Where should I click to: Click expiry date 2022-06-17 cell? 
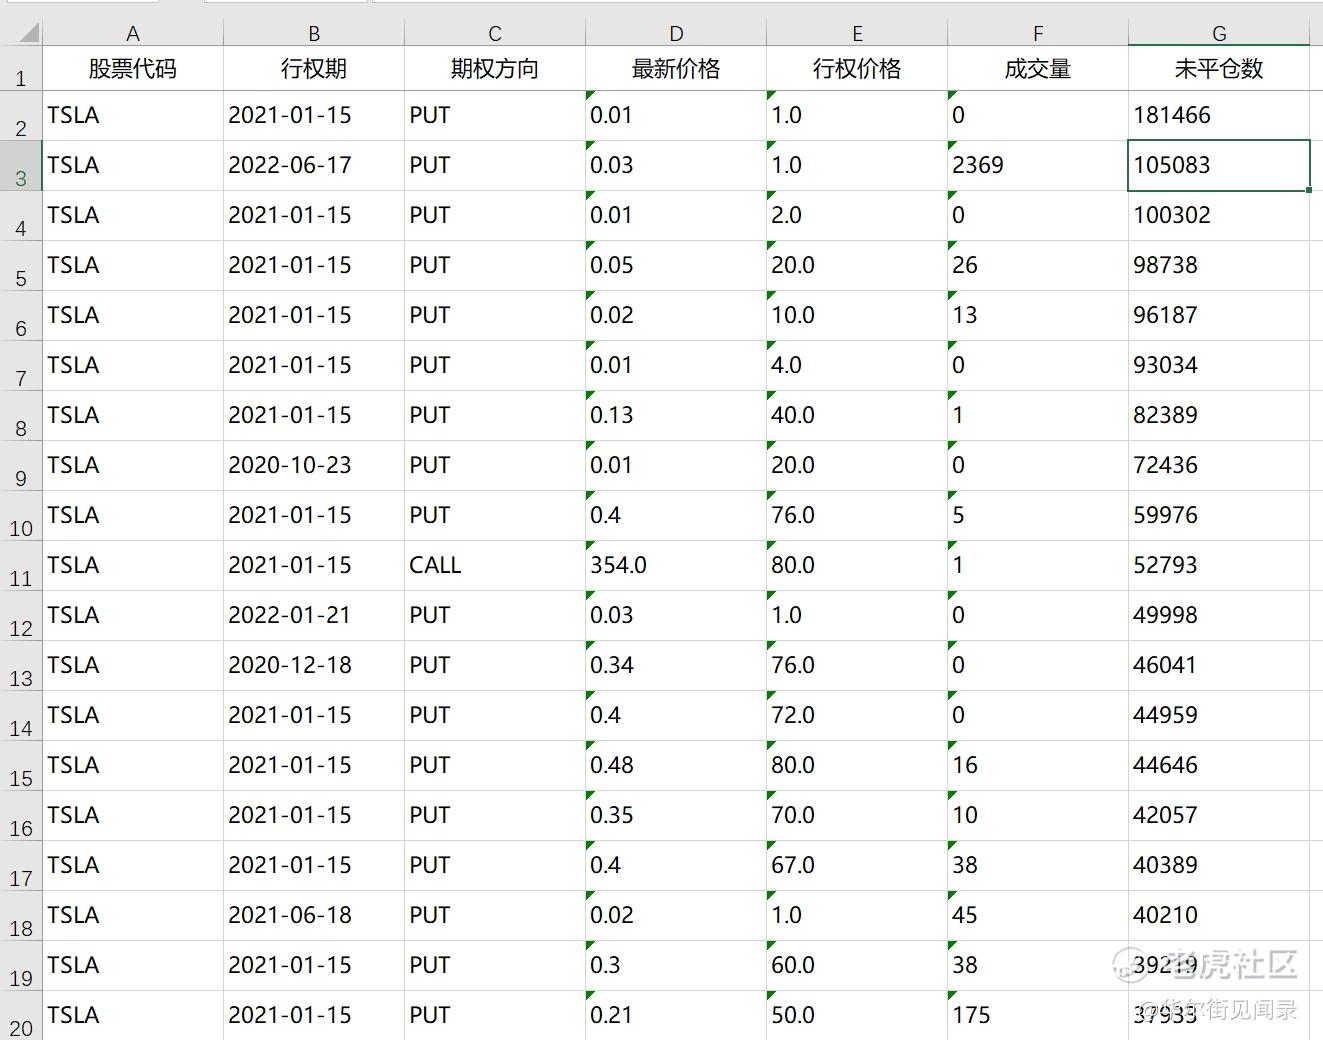(313, 165)
